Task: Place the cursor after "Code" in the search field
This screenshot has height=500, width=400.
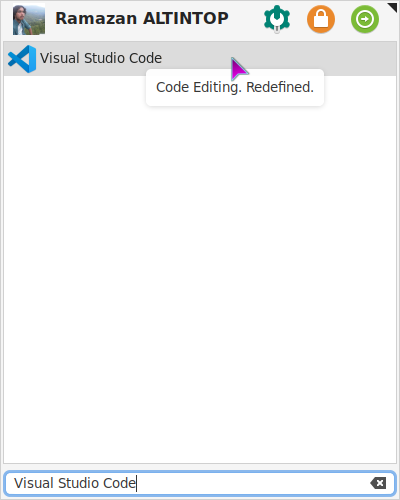Action: pyautogui.click(x=136, y=483)
